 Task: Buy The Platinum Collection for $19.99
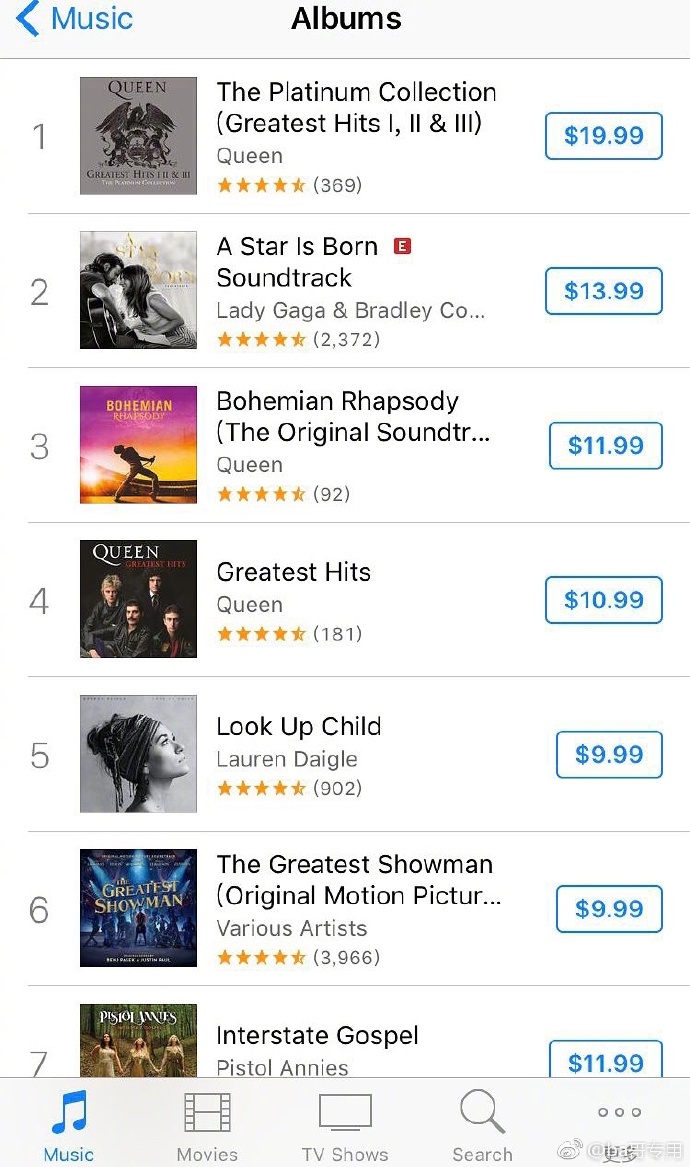pyautogui.click(x=603, y=136)
